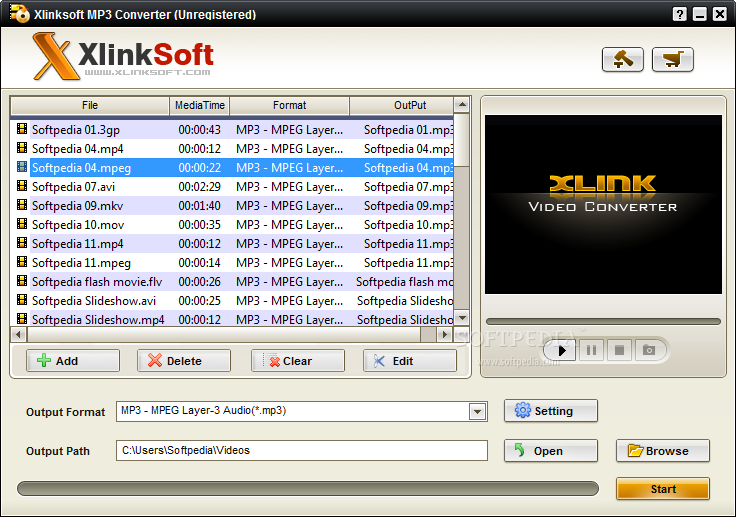Click the horizontal scroll right arrow

click(x=444, y=334)
